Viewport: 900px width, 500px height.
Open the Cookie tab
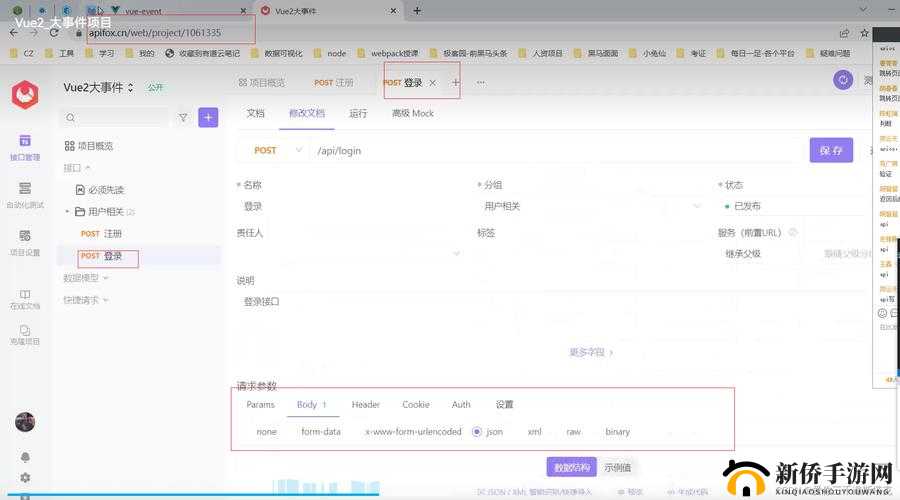click(x=416, y=405)
